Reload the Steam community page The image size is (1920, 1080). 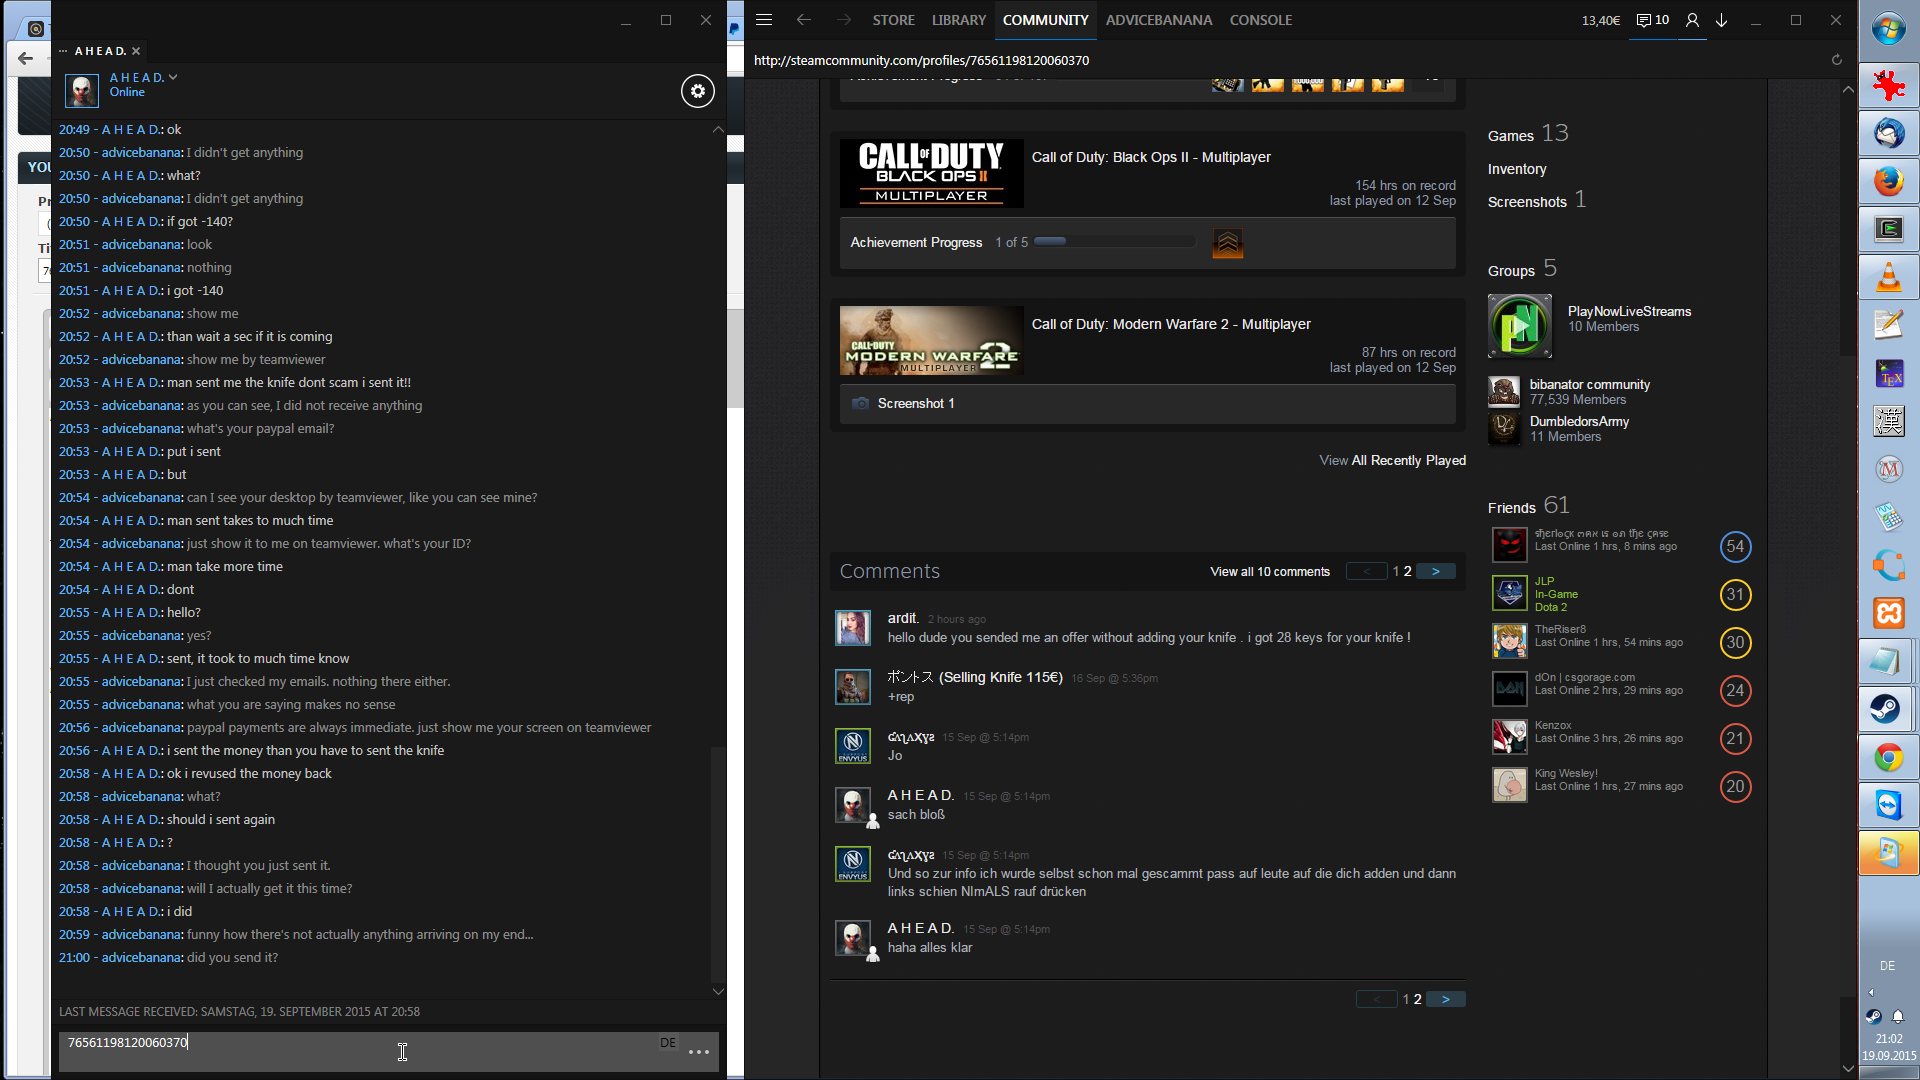[x=1836, y=60]
